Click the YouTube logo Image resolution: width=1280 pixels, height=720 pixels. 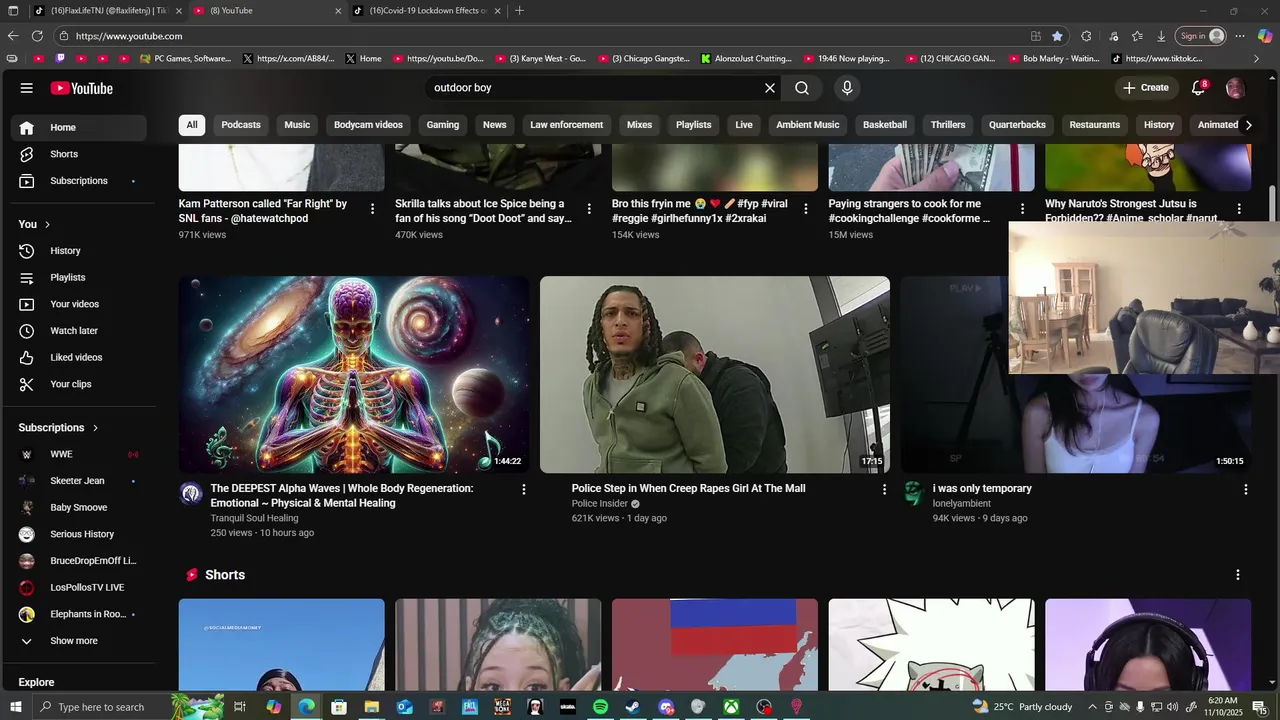pyautogui.click(x=82, y=88)
